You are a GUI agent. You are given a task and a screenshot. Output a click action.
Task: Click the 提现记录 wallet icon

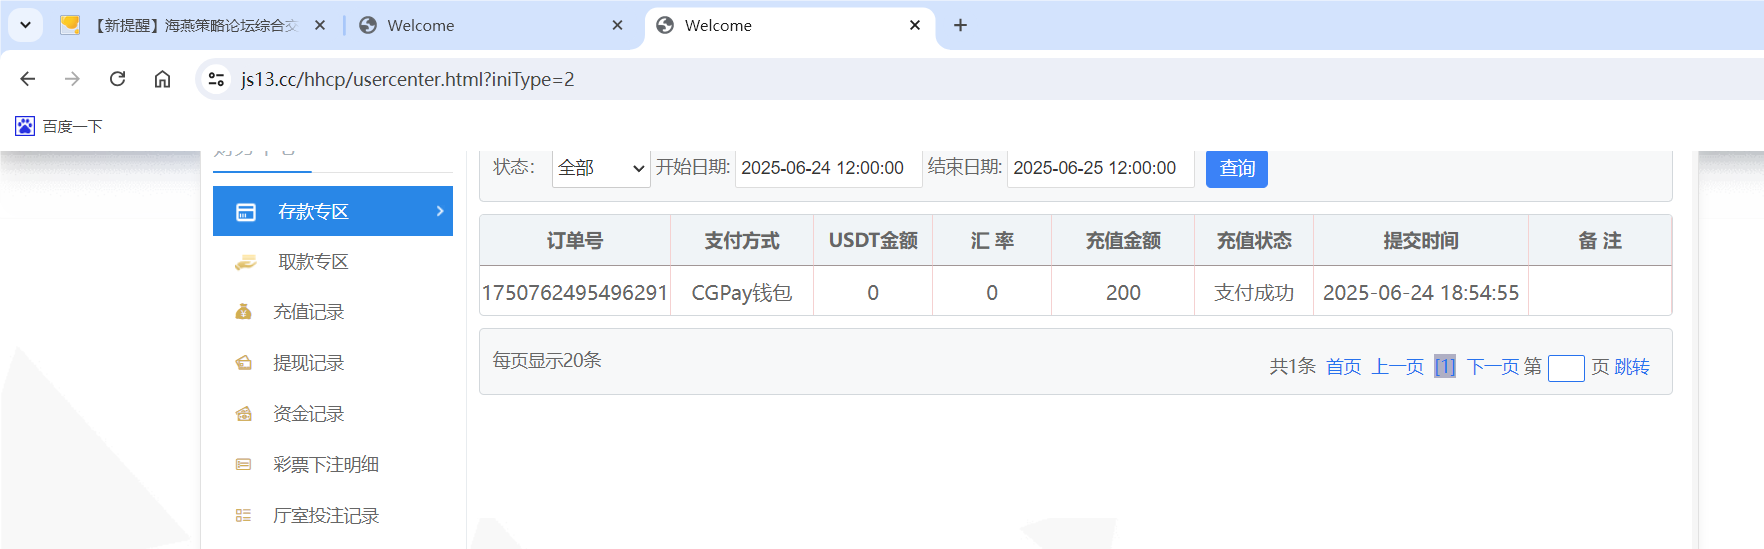[243, 363]
